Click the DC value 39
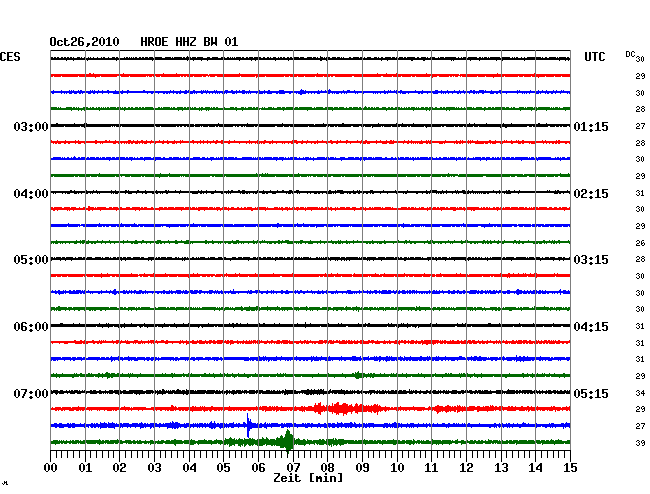 [640, 443]
